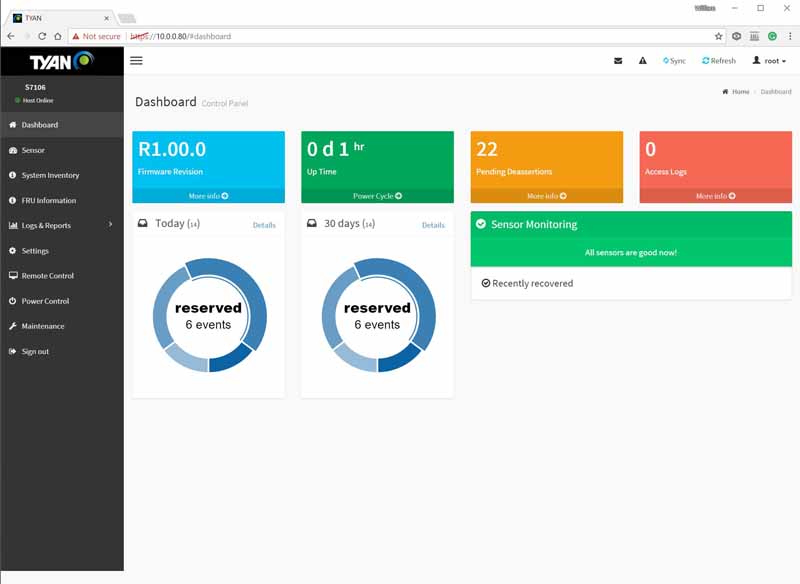Click the Power Control power icon
This screenshot has width=800, height=584.
13,301
